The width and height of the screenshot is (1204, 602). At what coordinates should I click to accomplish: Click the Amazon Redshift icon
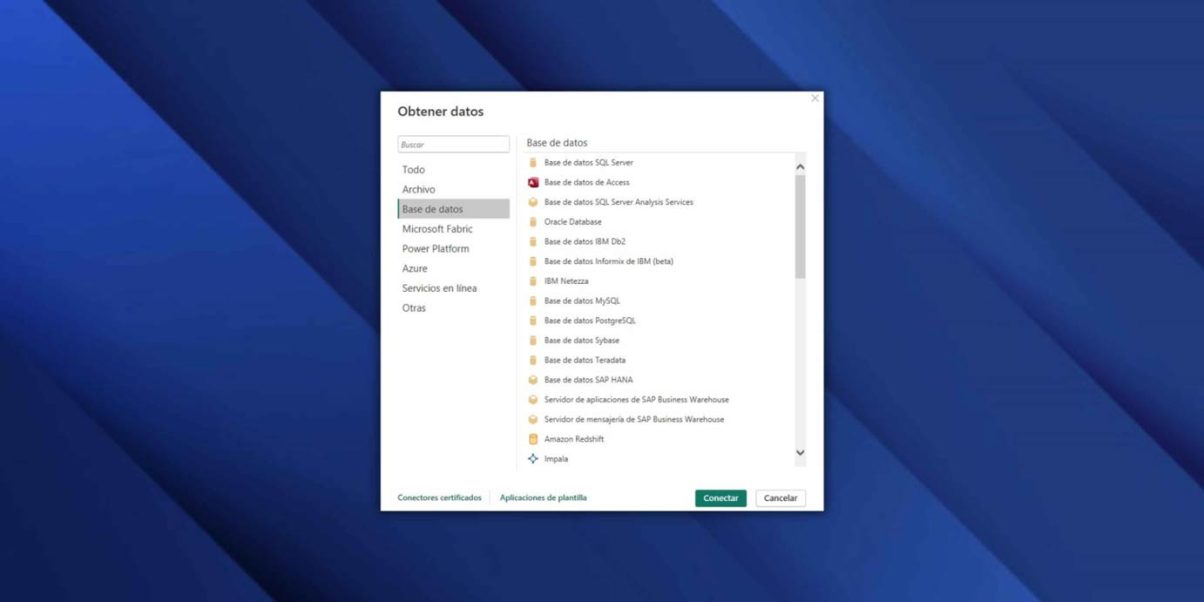[533, 439]
